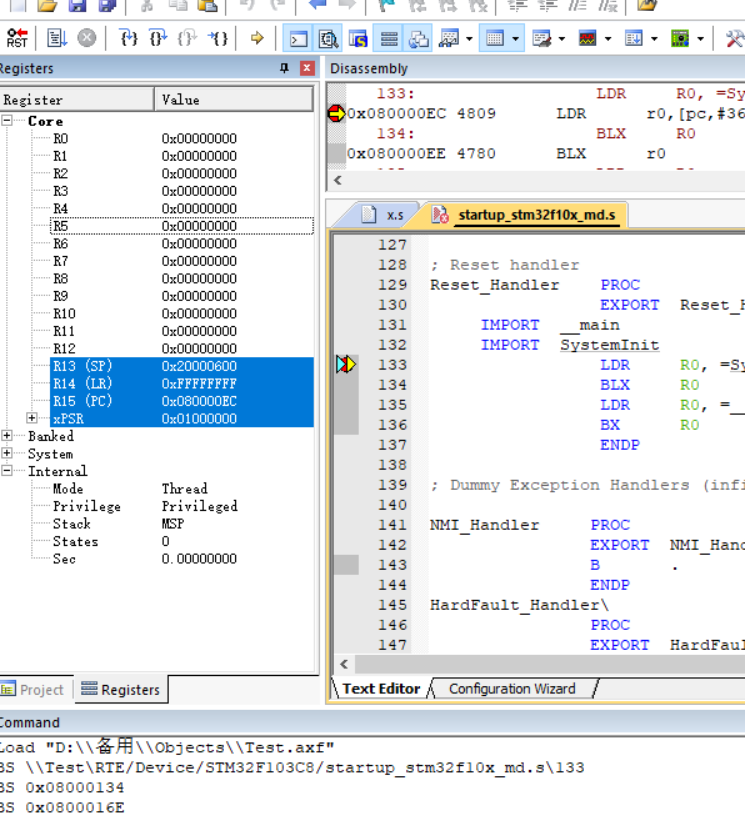Open the Watch windows dropdown arrow
745x836 pixels.
click(469, 38)
